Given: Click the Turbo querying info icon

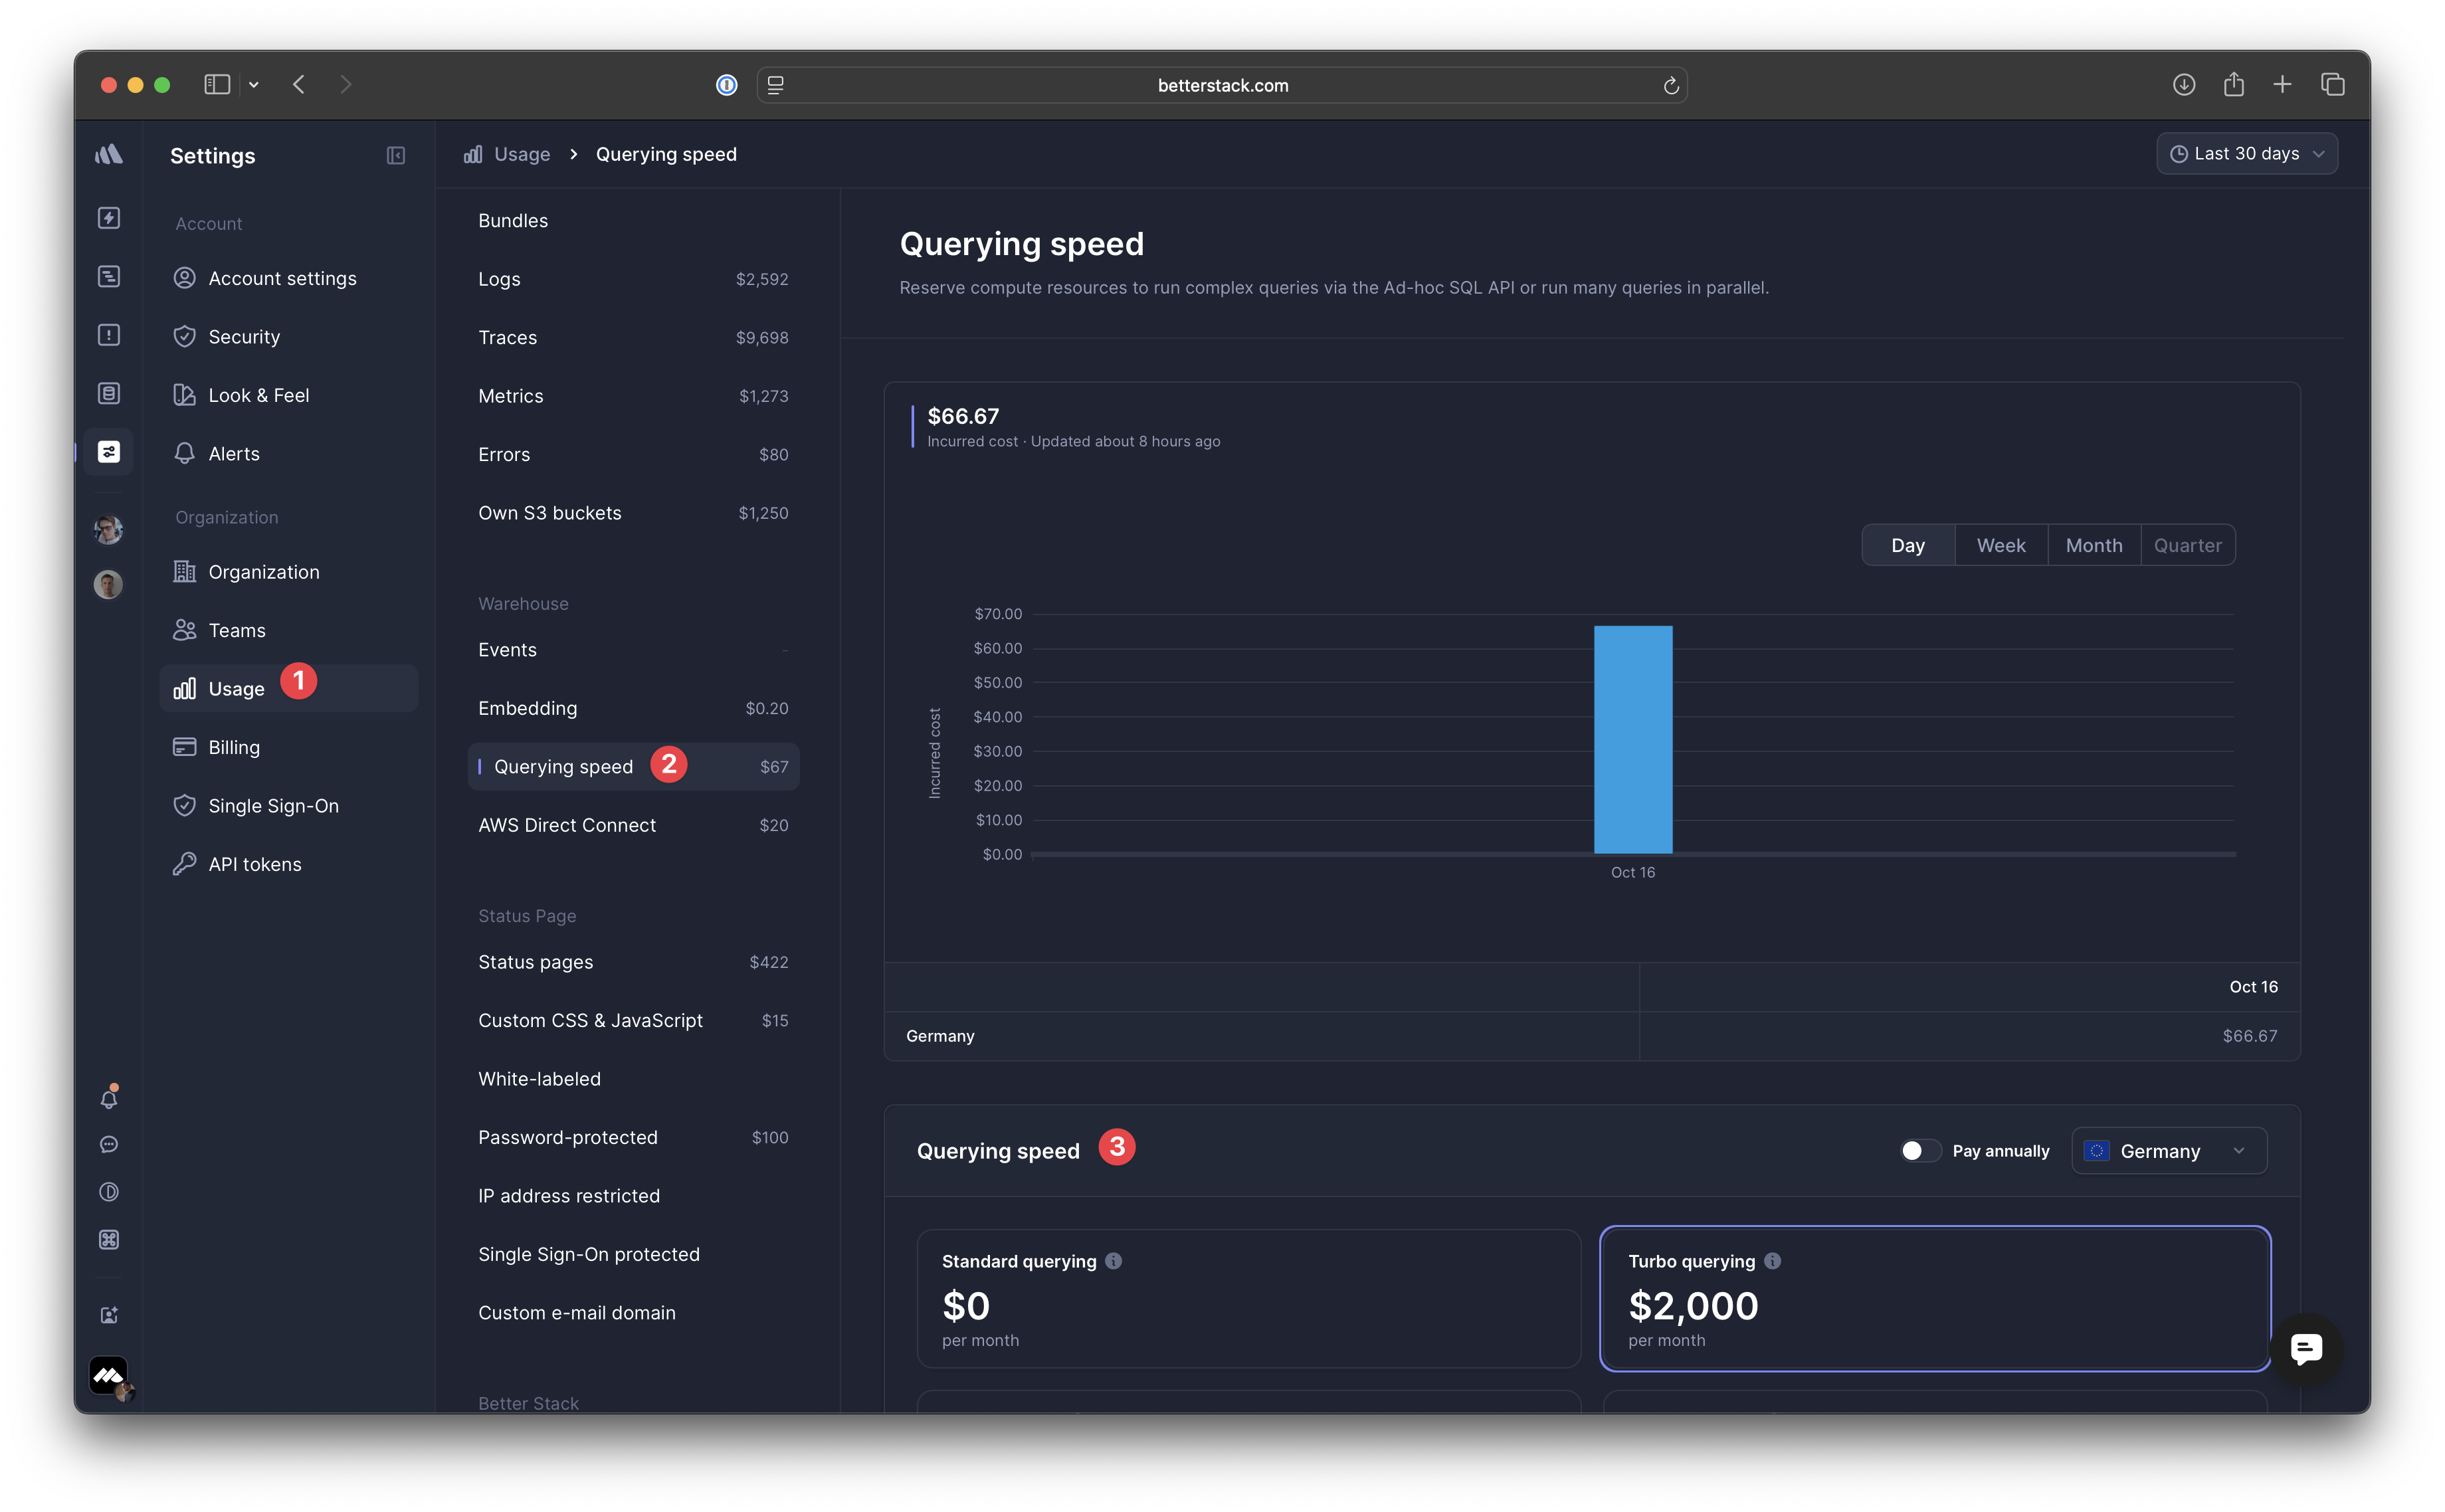Looking at the screenshot, I should click(x=1772, y=1261).
